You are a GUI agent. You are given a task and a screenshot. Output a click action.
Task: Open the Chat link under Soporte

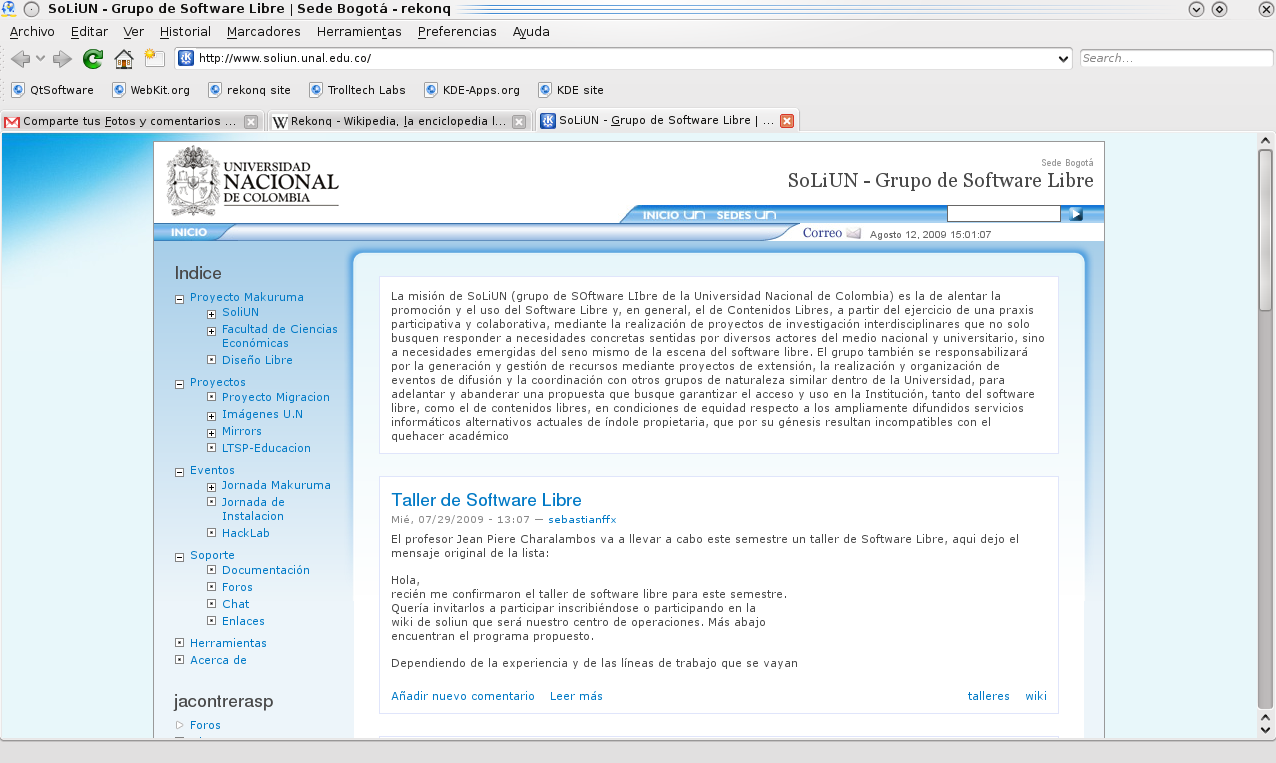236,604
